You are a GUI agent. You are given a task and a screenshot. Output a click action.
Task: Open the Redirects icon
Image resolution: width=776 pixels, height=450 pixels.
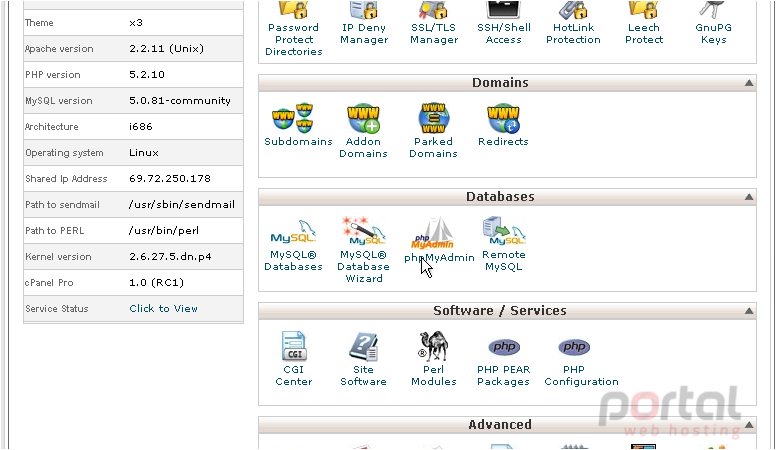point(503,118)
